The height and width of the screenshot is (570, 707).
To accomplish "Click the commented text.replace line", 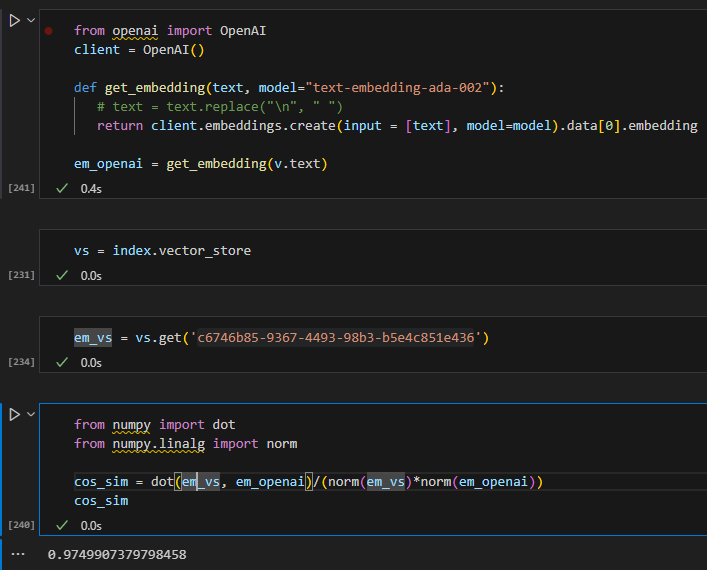I will [220, 106].
